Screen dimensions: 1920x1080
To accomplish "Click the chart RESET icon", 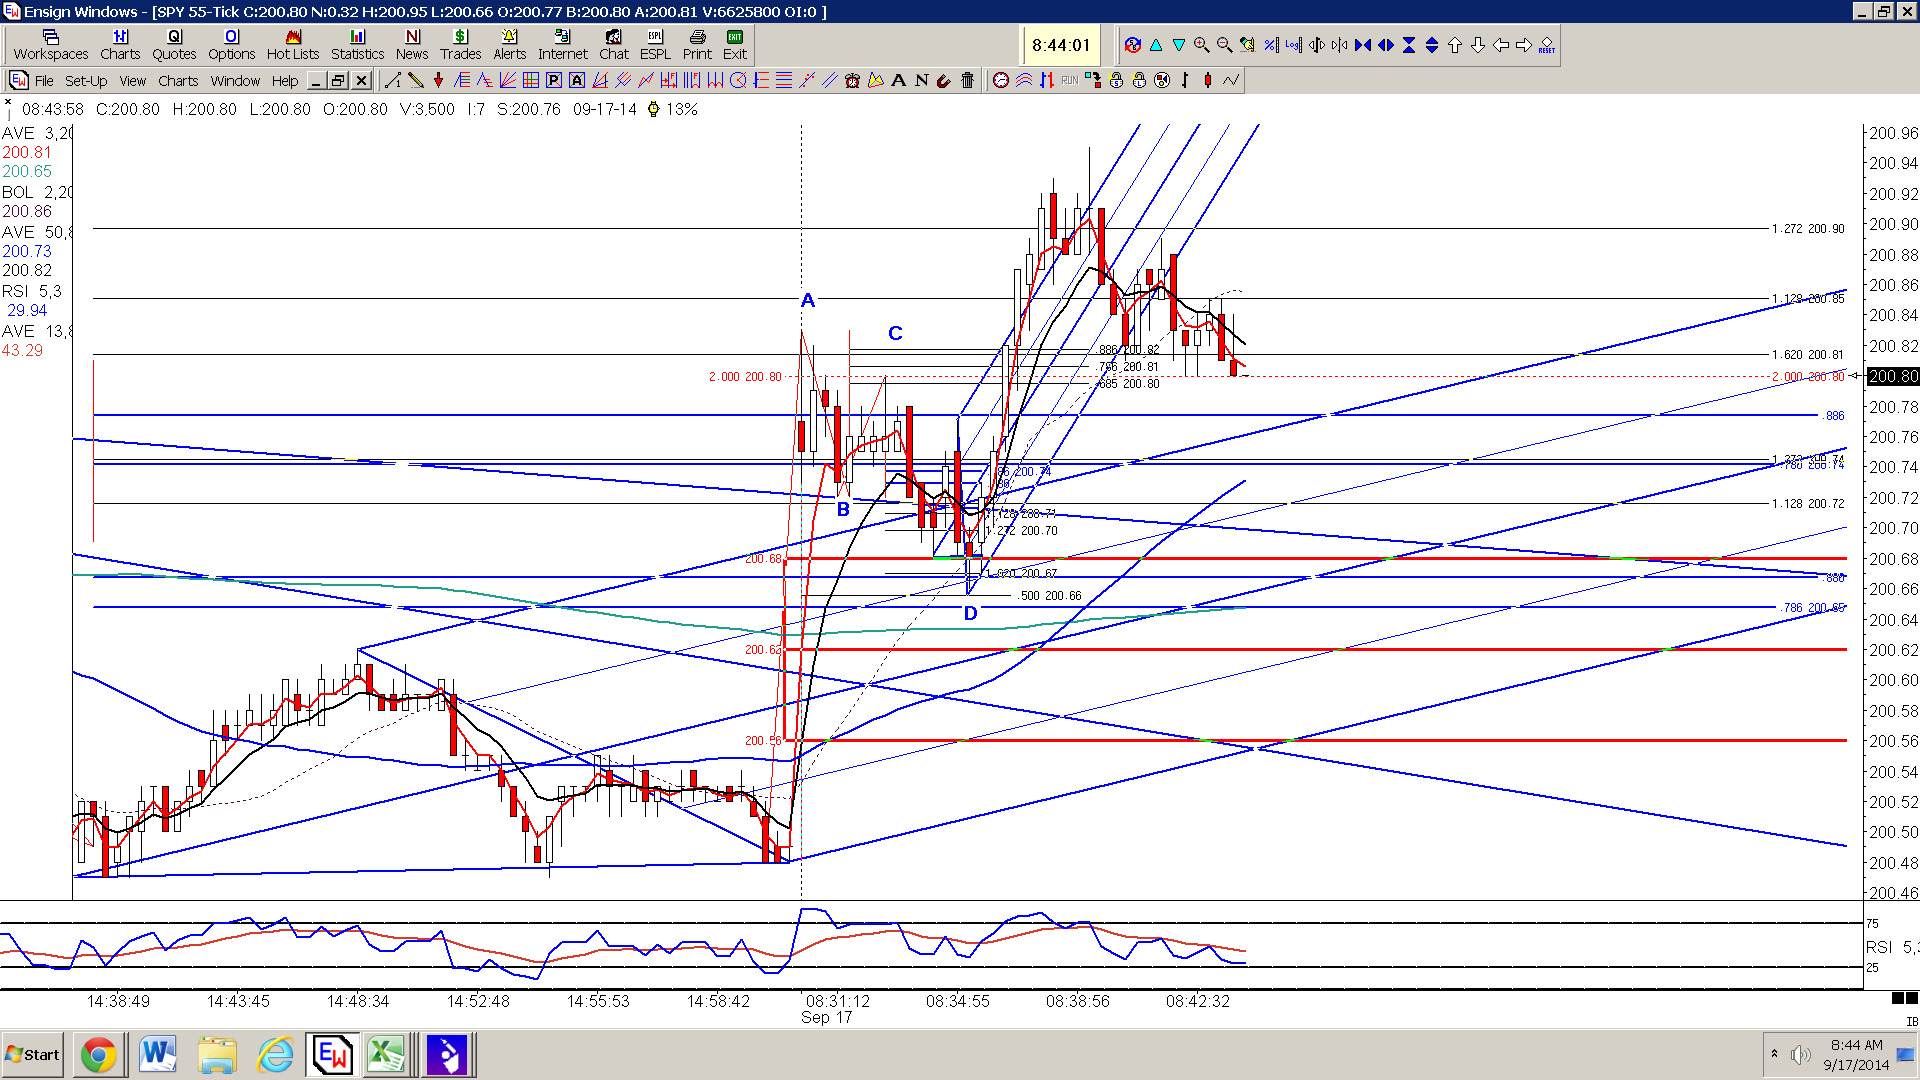I will (1546, 45).
